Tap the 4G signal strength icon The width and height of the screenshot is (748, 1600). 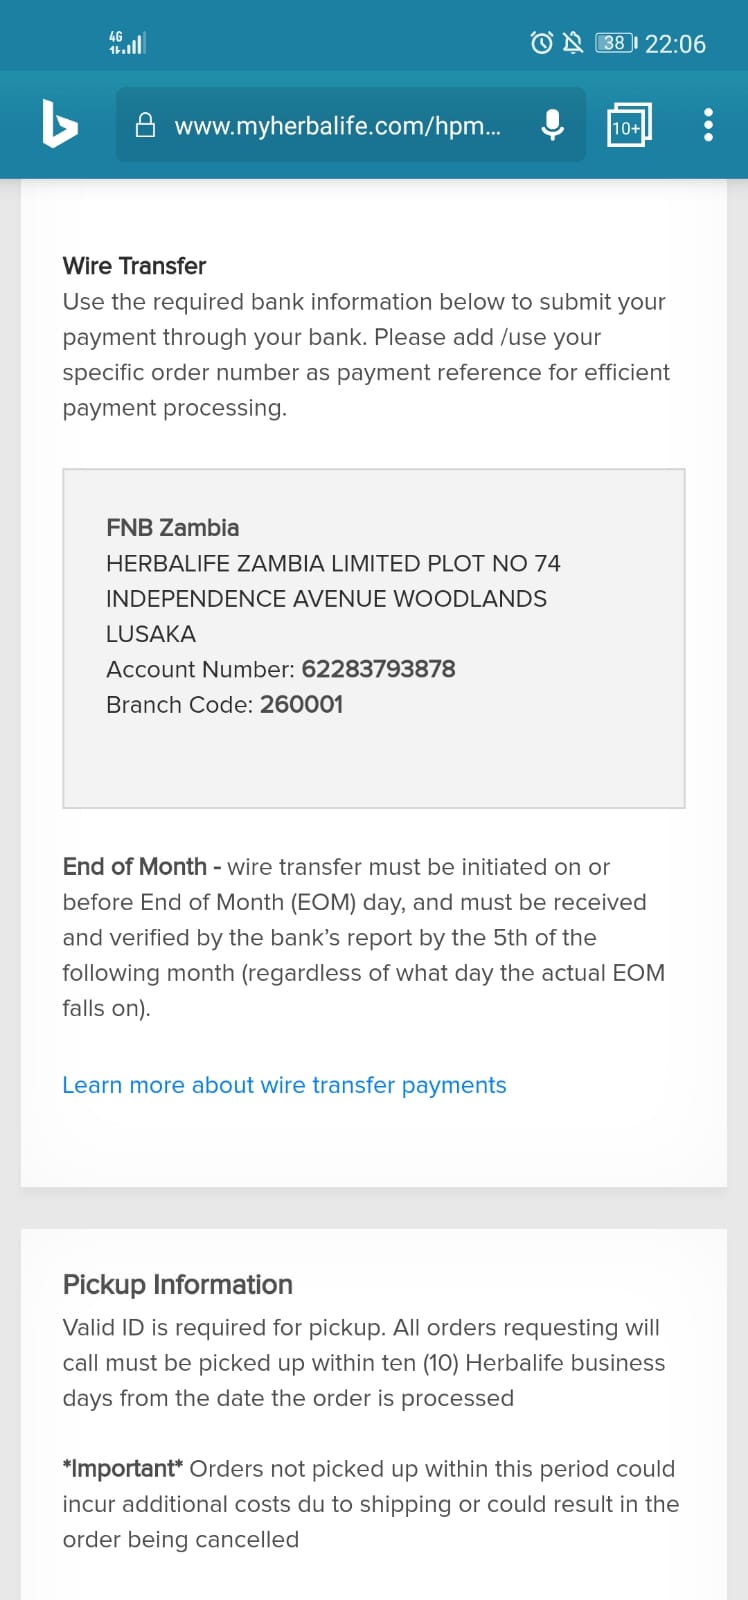point(127,42)
